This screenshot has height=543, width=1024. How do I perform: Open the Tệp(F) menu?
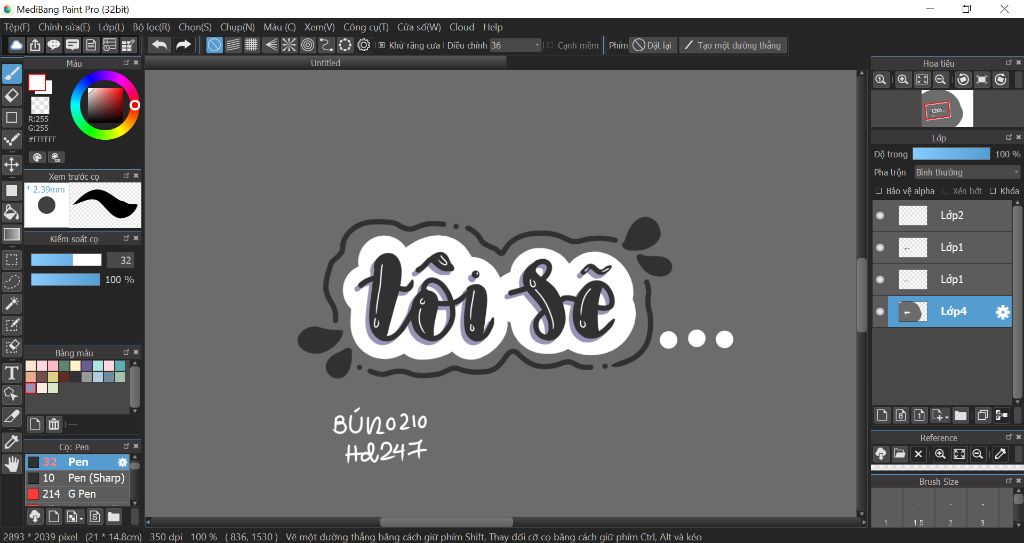point(17,27)
